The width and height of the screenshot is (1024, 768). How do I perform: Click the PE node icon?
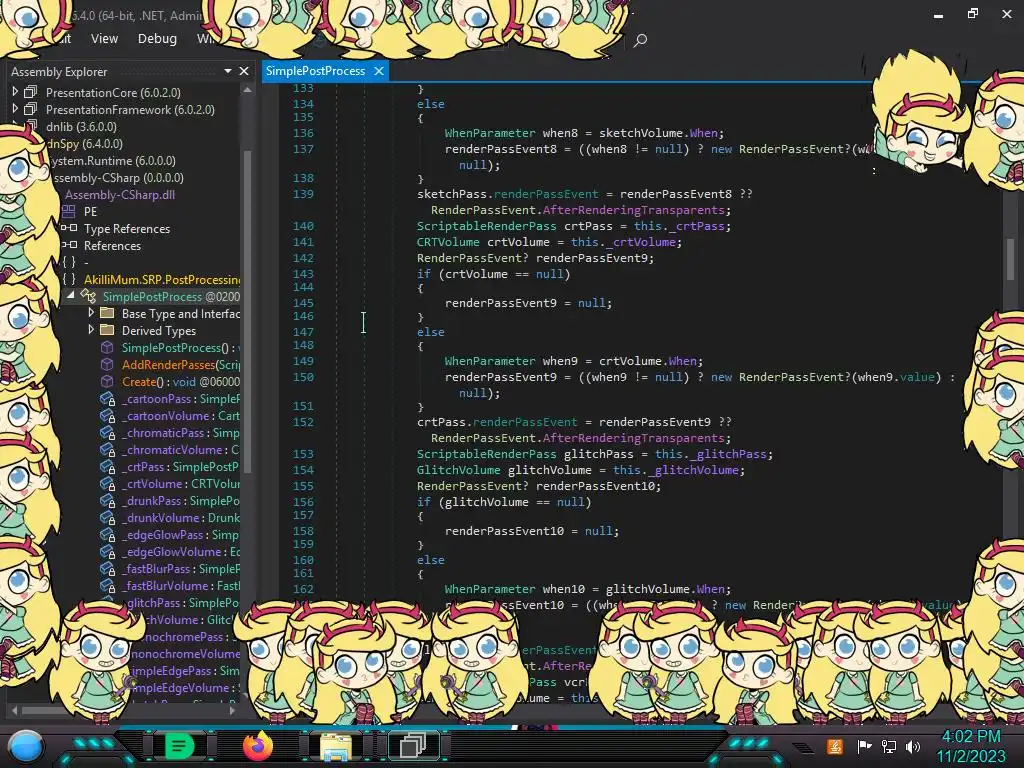[69, 212]
